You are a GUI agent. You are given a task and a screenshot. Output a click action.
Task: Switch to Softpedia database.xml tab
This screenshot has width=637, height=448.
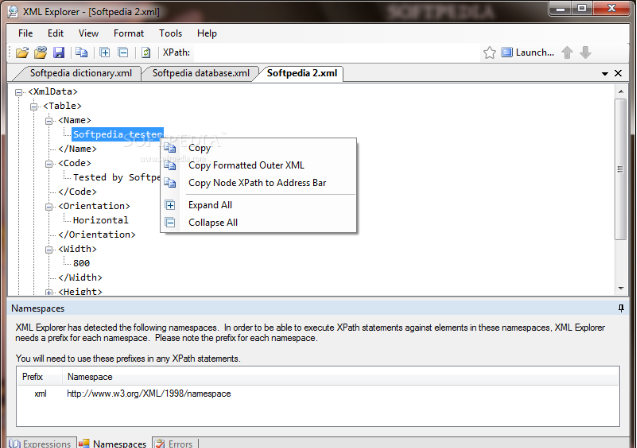[200, 73]
